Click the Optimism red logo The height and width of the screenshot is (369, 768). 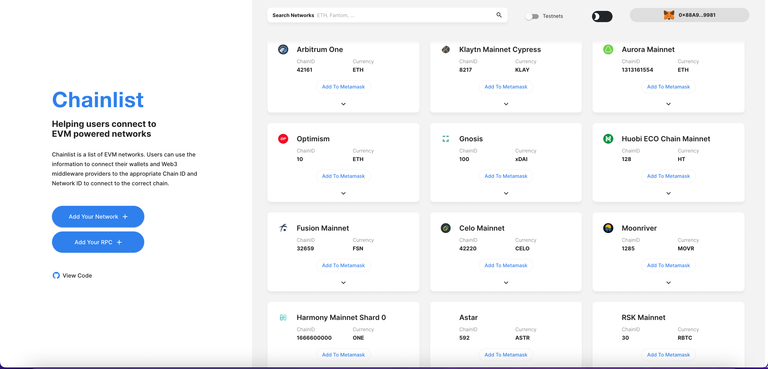[x=283, y=139]
